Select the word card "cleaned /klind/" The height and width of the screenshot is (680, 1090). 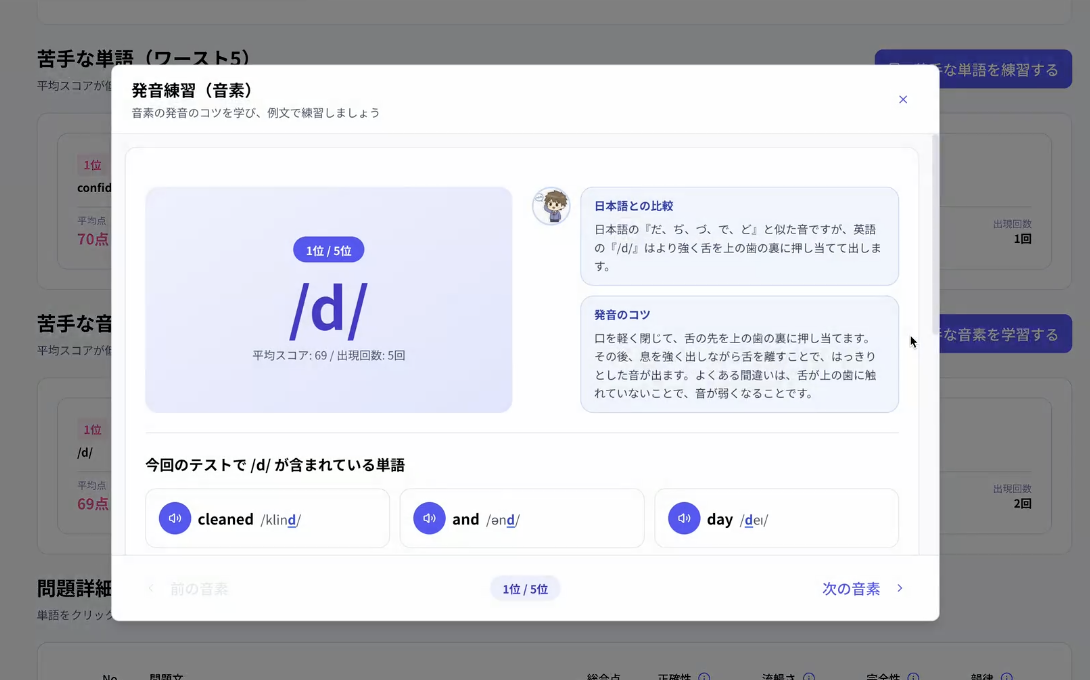click(267, 518)
